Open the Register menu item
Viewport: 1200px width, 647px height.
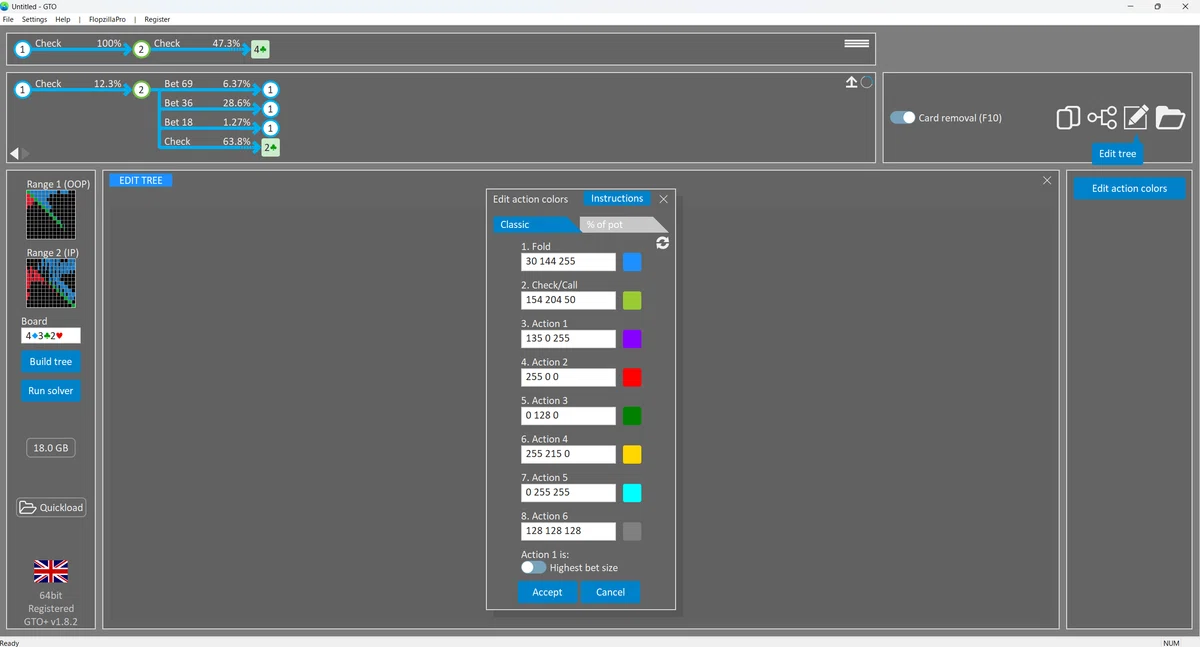[157, 19]
